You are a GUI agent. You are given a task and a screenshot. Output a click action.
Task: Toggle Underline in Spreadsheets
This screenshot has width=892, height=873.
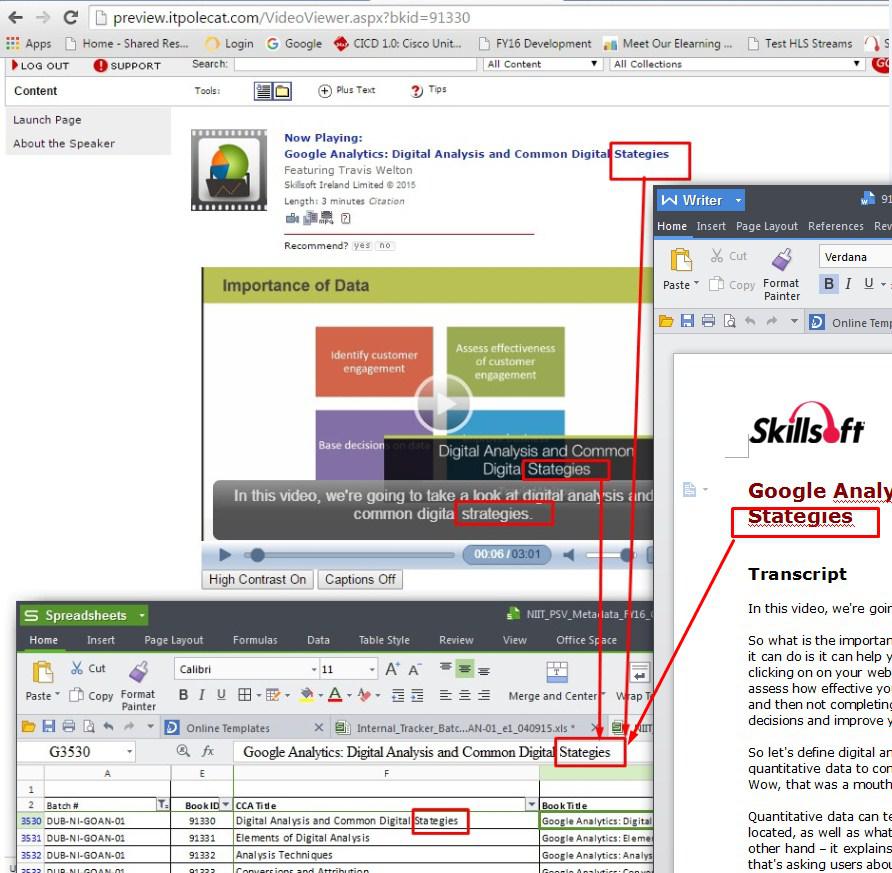pos(221,695)
